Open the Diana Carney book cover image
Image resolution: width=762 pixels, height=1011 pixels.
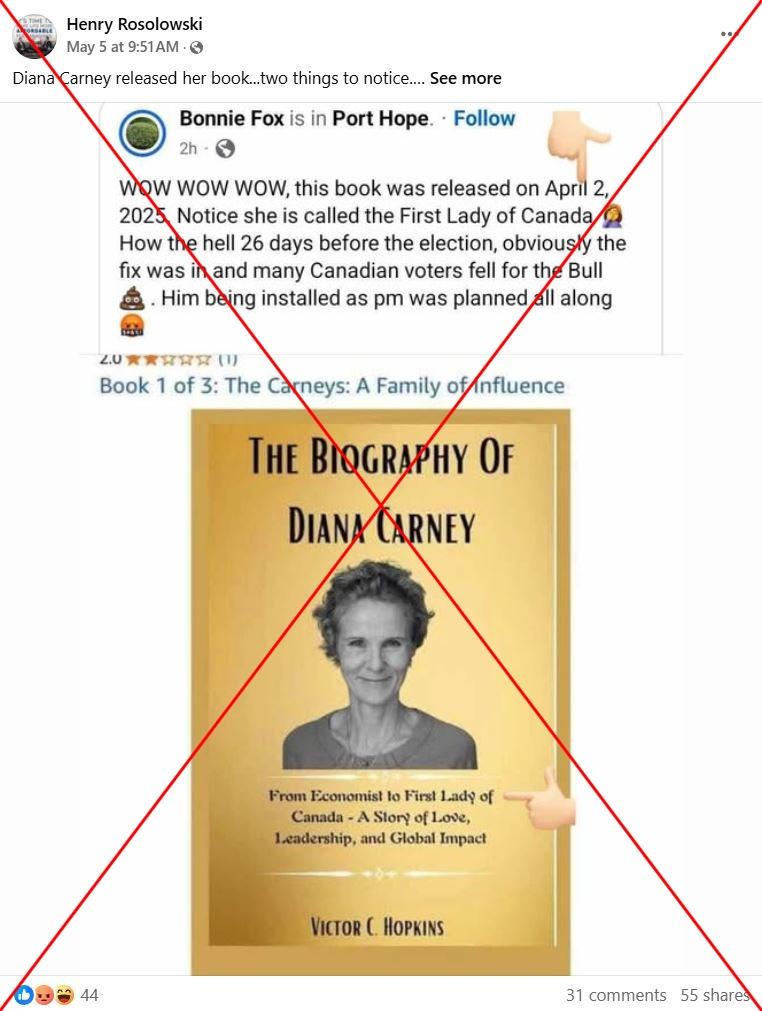pyautogui.click(x=381, y=691)
